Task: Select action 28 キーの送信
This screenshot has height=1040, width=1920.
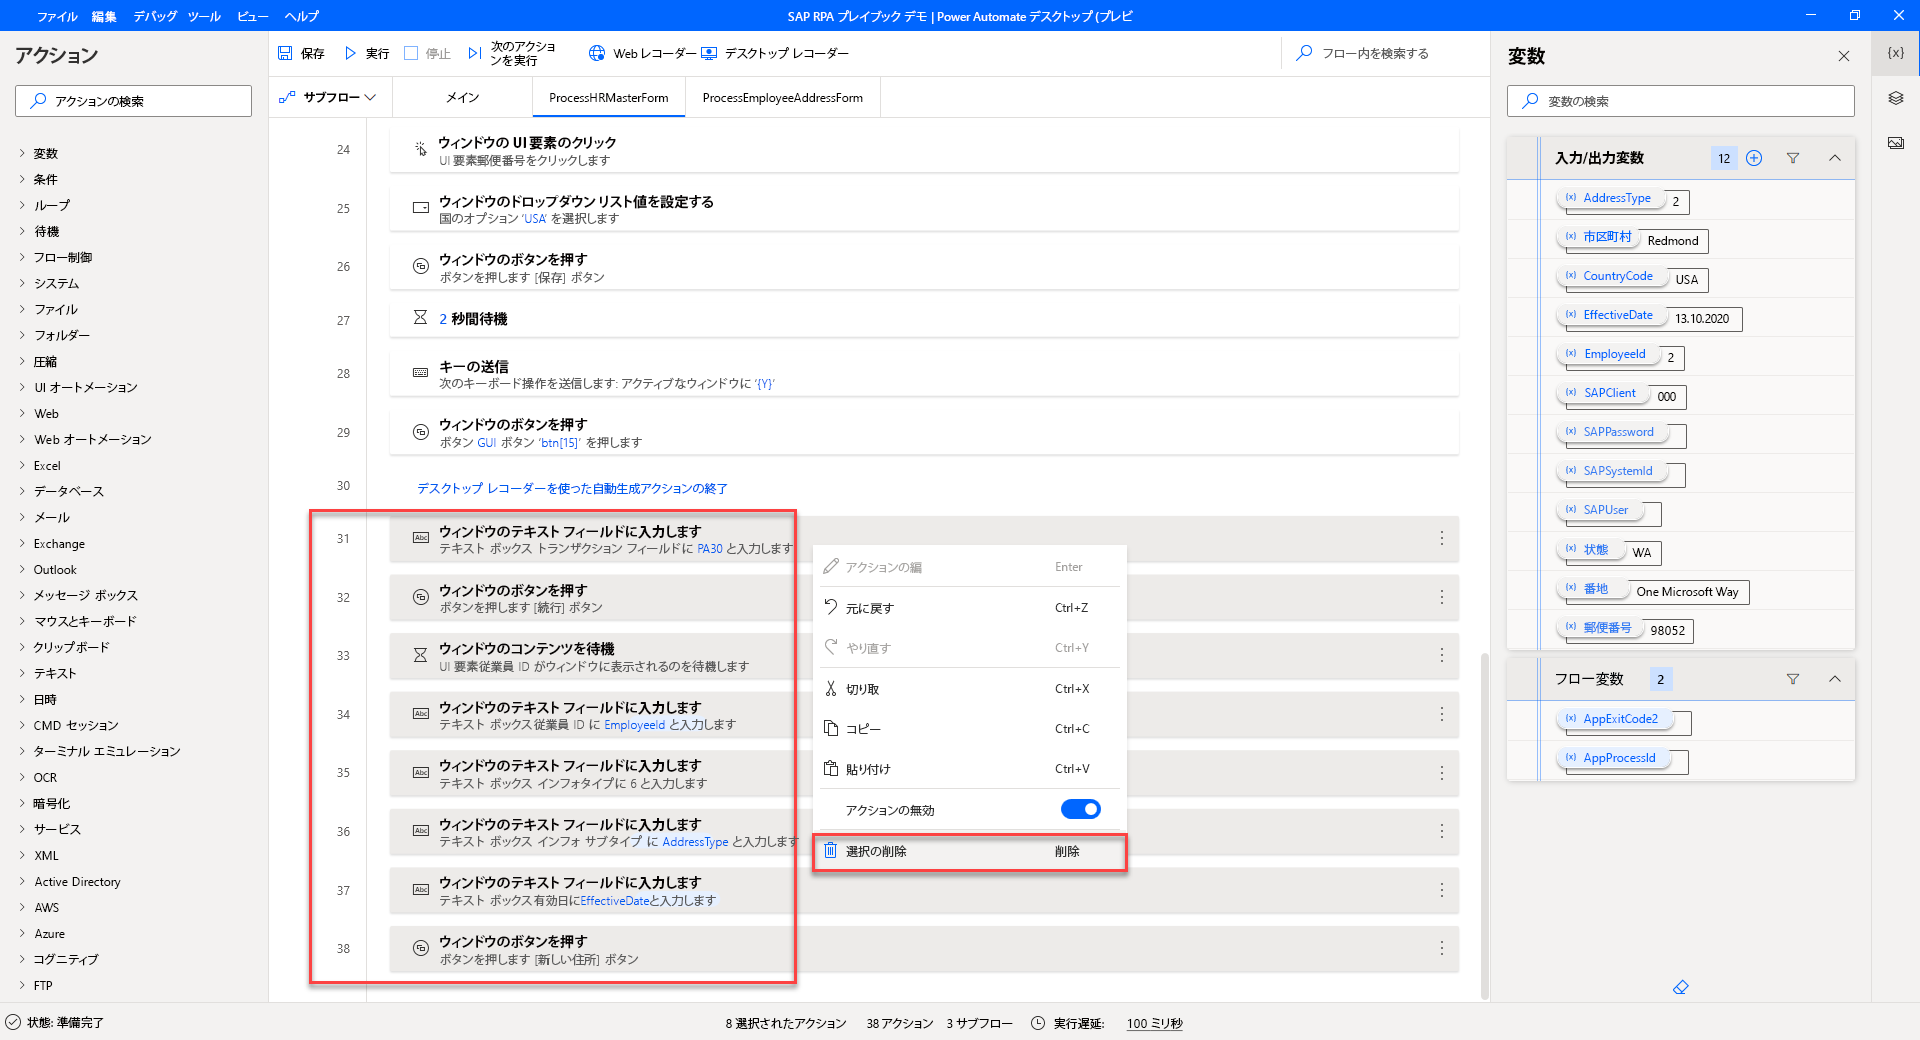Action: pyautogui.click(x=924, y=374)
